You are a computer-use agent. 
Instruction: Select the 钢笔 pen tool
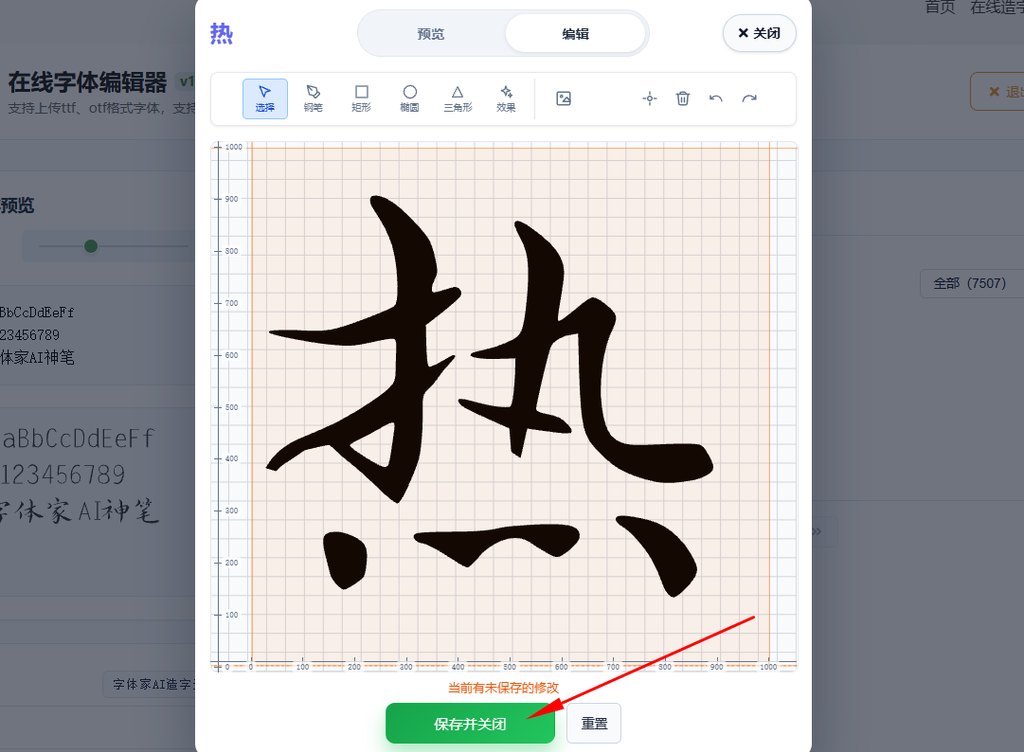point(313,99)
